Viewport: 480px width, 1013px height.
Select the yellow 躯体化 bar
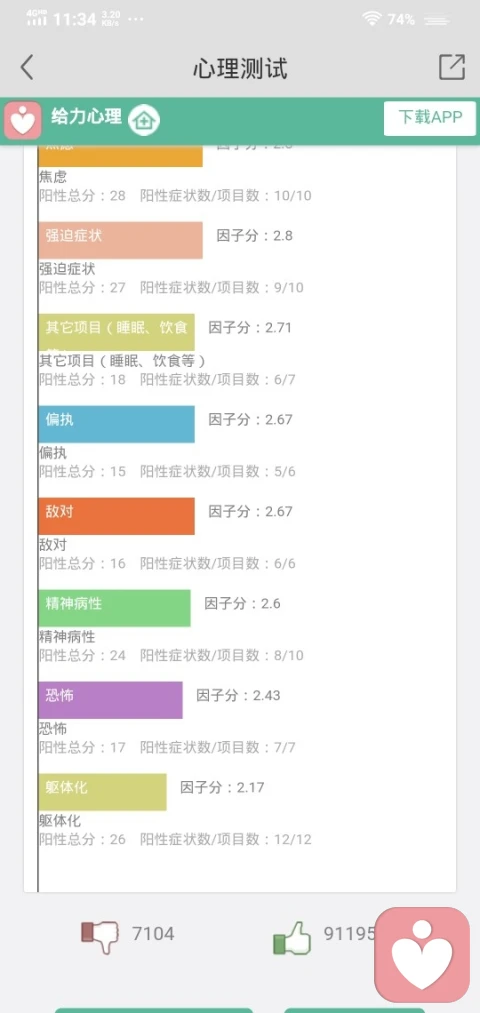click(x=102, y=792)
